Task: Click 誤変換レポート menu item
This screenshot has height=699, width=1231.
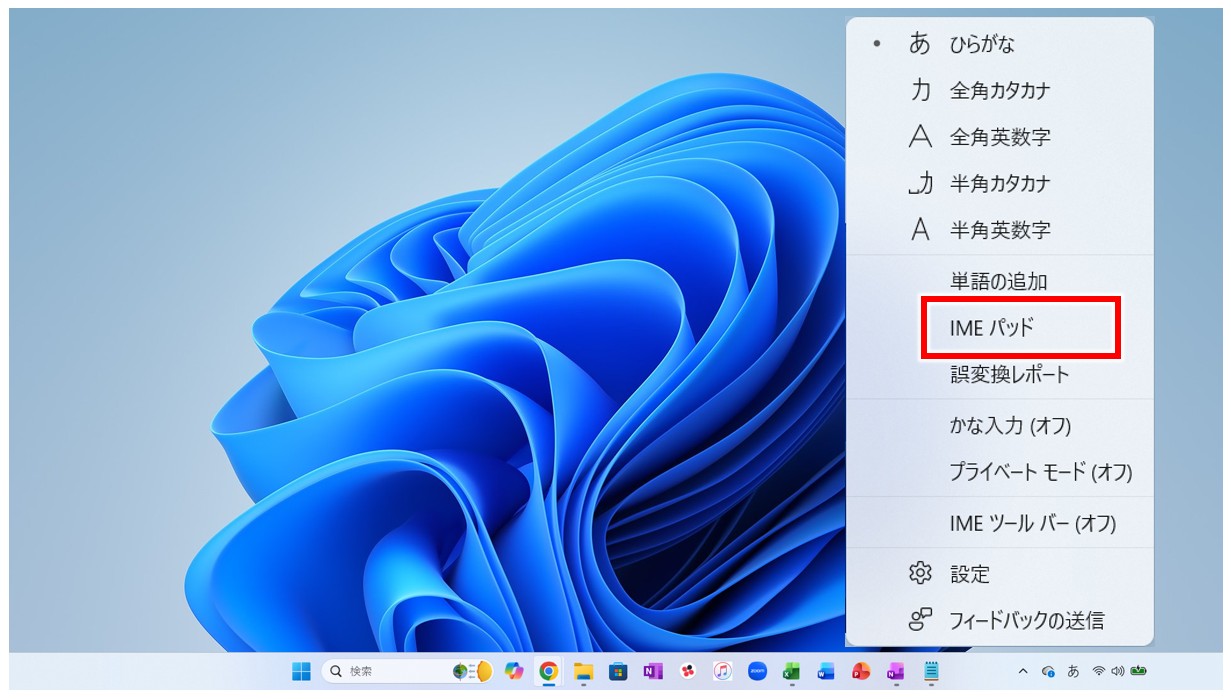Action: (999, 375)
